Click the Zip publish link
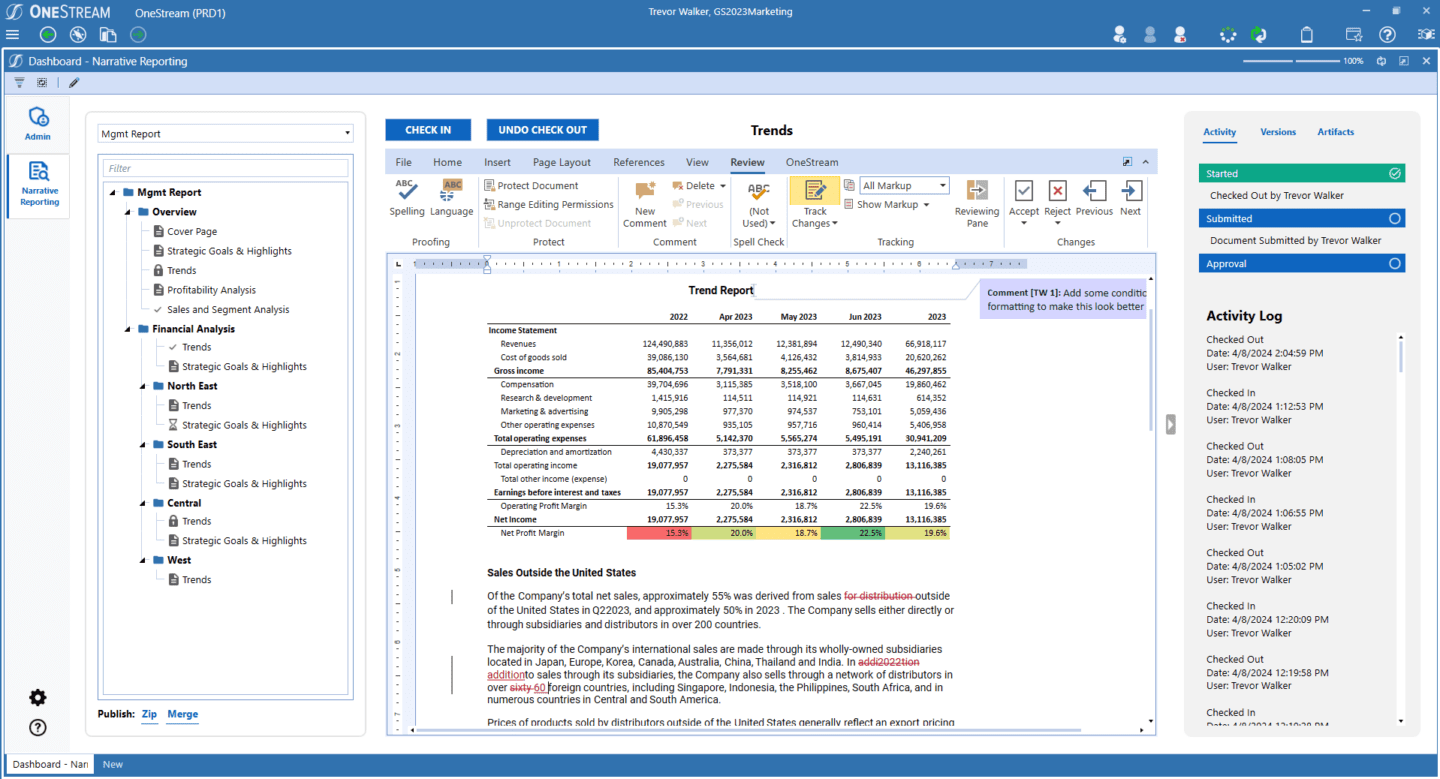Image resolution: width=1440 pixels, height=779 pixels. (x=149, y=714)
